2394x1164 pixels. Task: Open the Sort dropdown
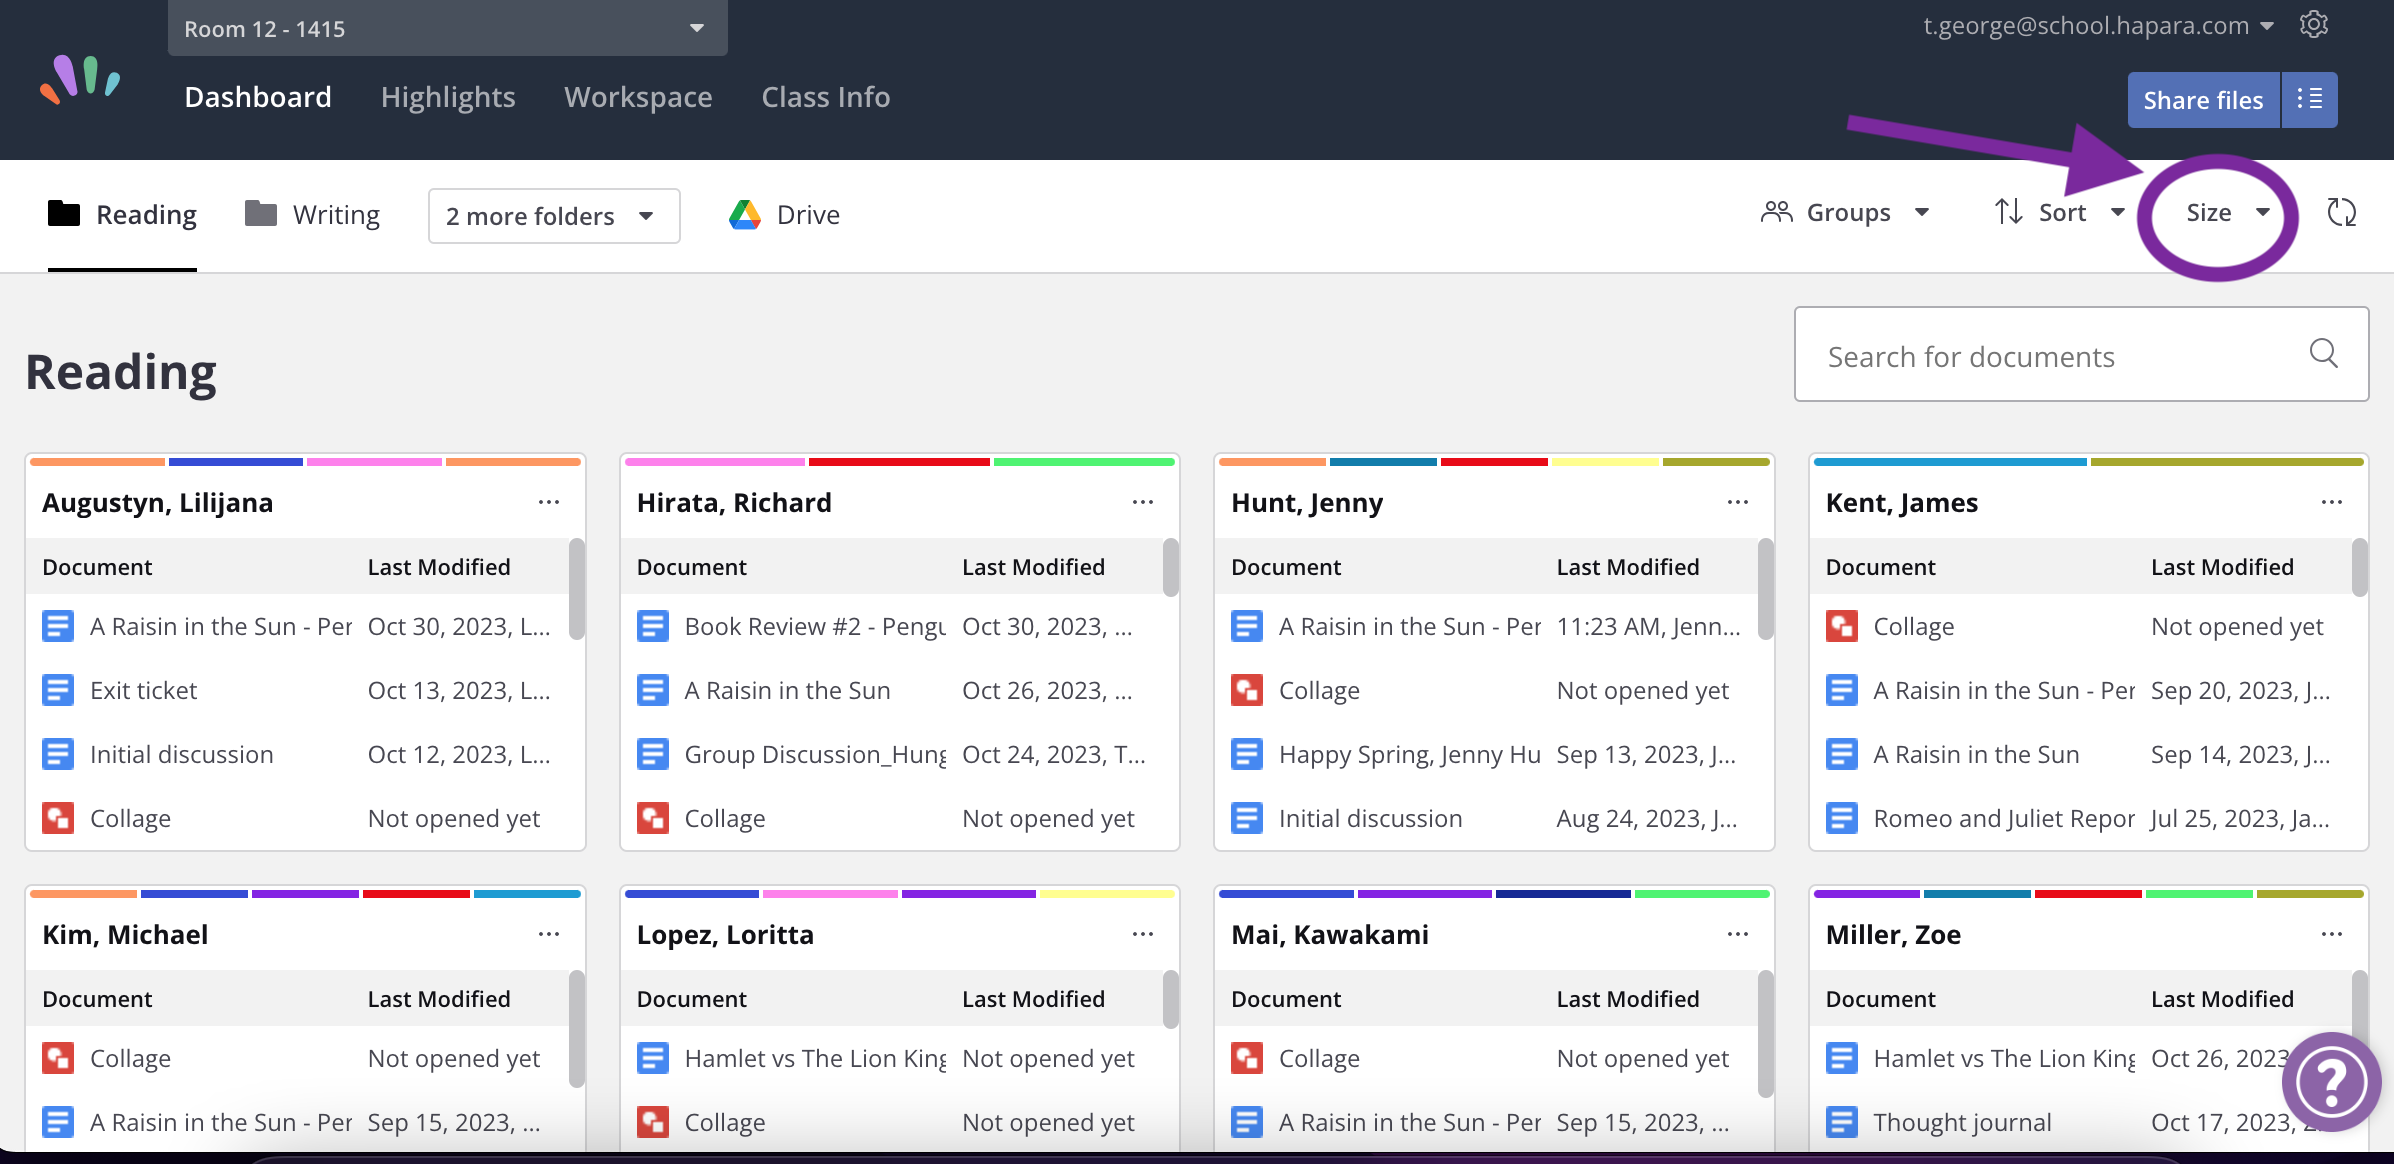[2060, 213]
